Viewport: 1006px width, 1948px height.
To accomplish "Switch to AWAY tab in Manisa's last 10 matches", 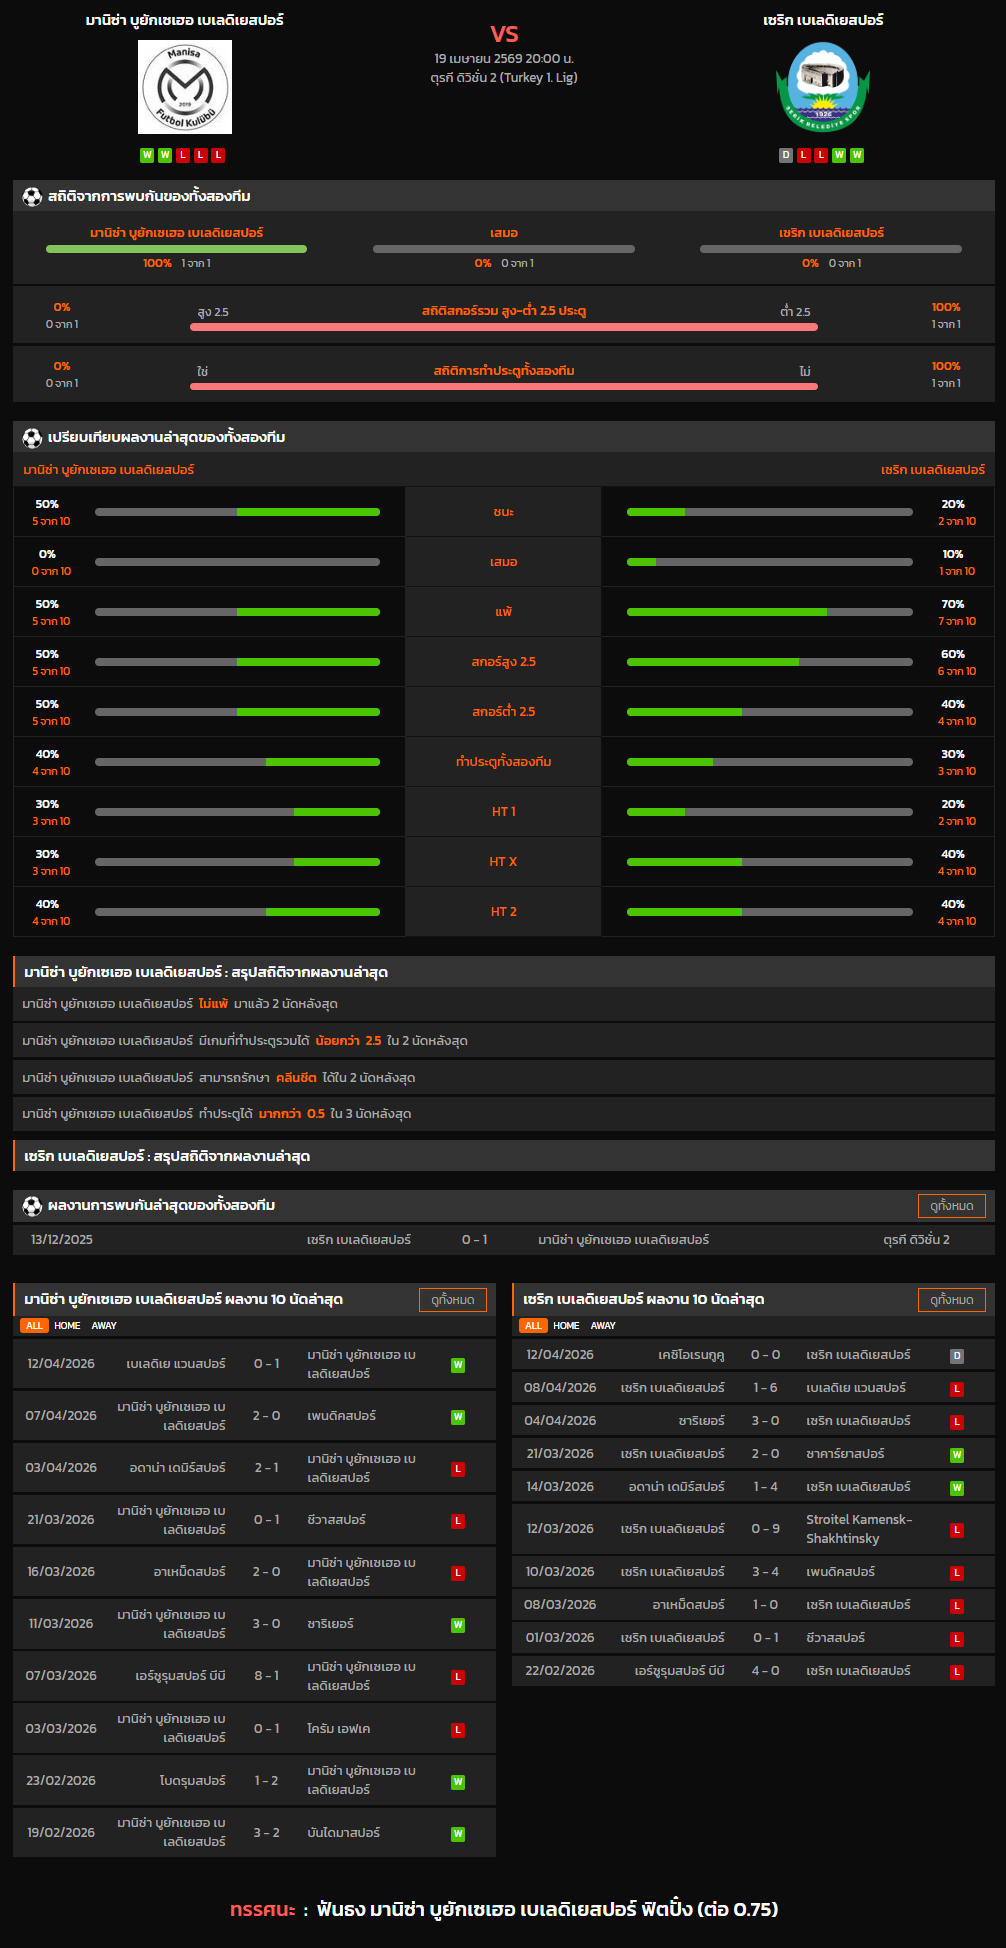I will [x=104, y=1325].
